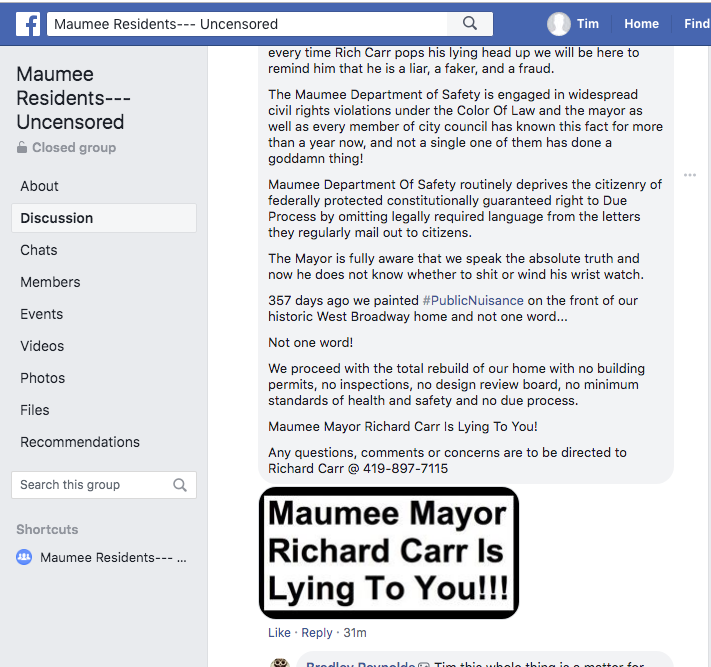
Task: Select the Discussion tab
Action: click(x=57, y=218)
